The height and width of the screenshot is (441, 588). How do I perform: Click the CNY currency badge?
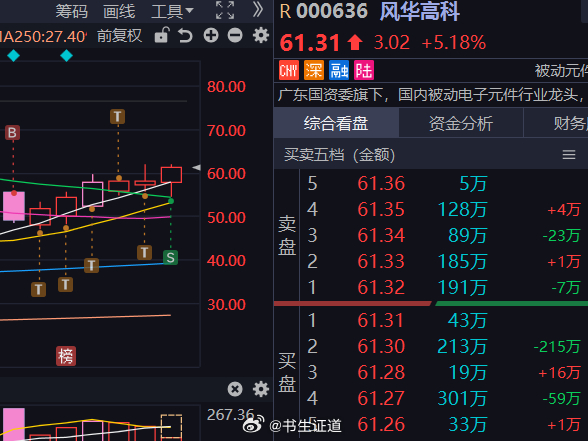pyautogui.click(x=289, y=70)
